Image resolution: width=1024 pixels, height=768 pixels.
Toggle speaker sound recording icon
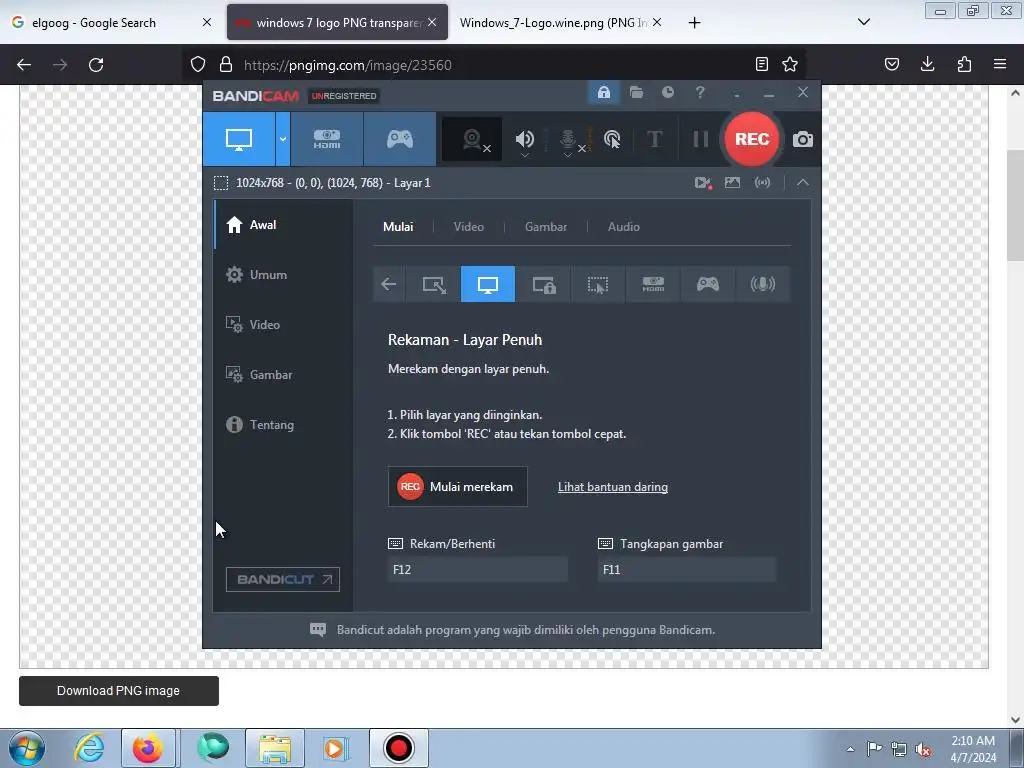524,139
